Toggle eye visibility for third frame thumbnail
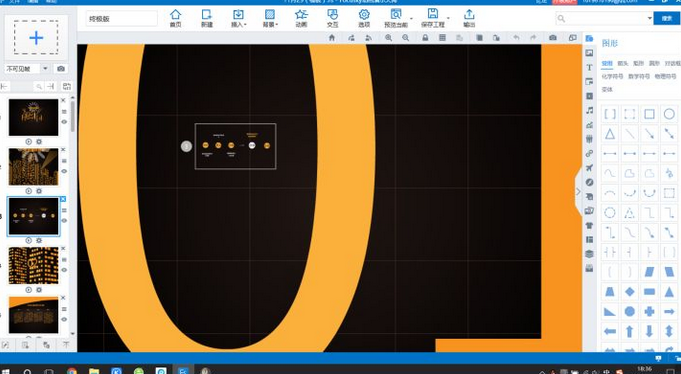The height and width of the screenshot is (374, 681). pos(64,221)
